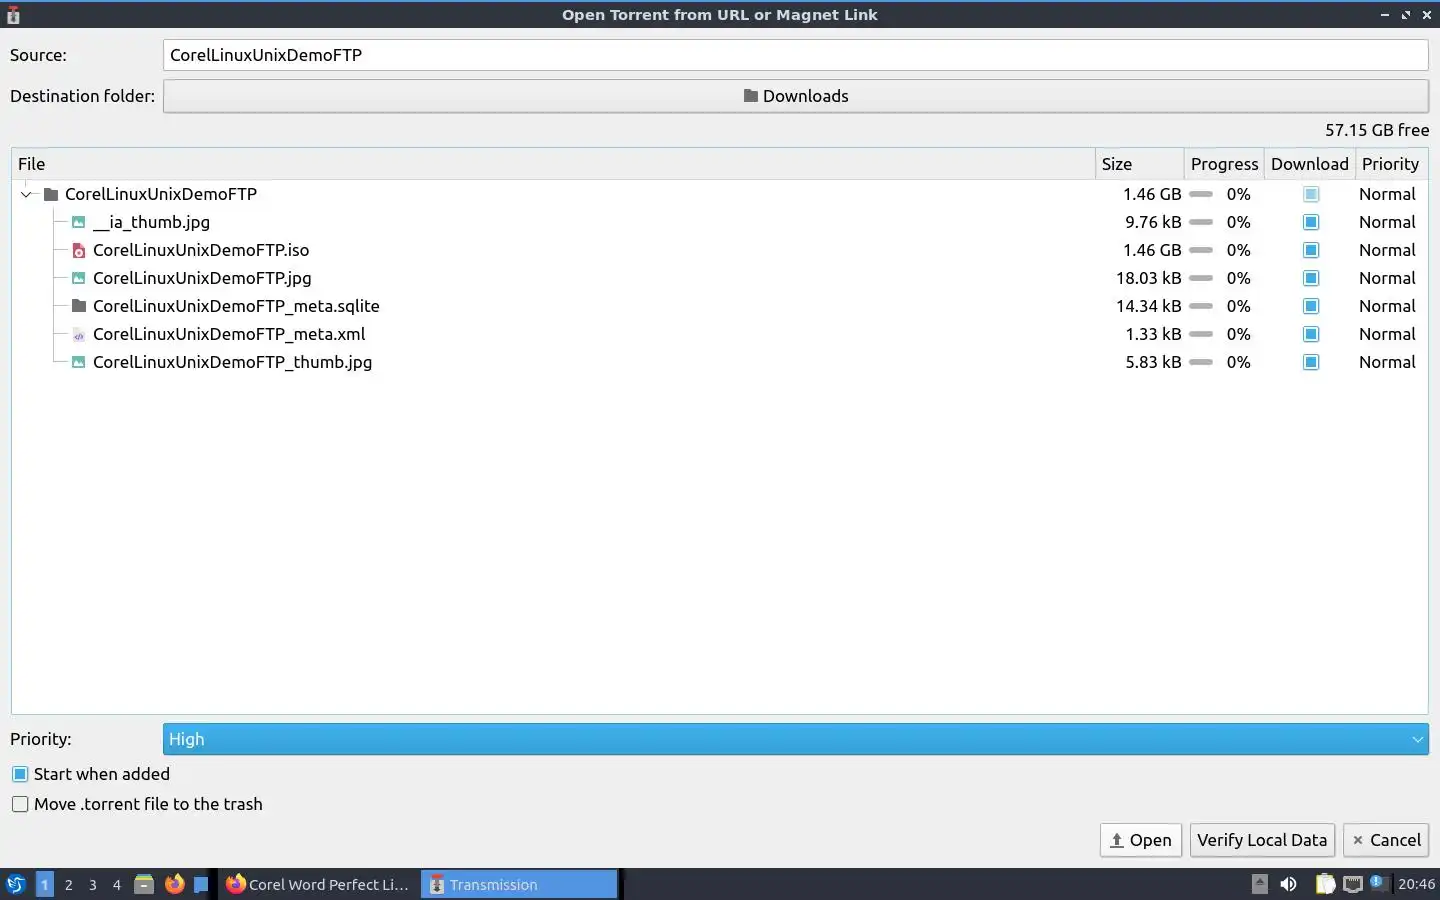Click the wired network tray icon
Image resolution: width=1440 pixels, height=900 pixels.
click(x=1353, y=884)
